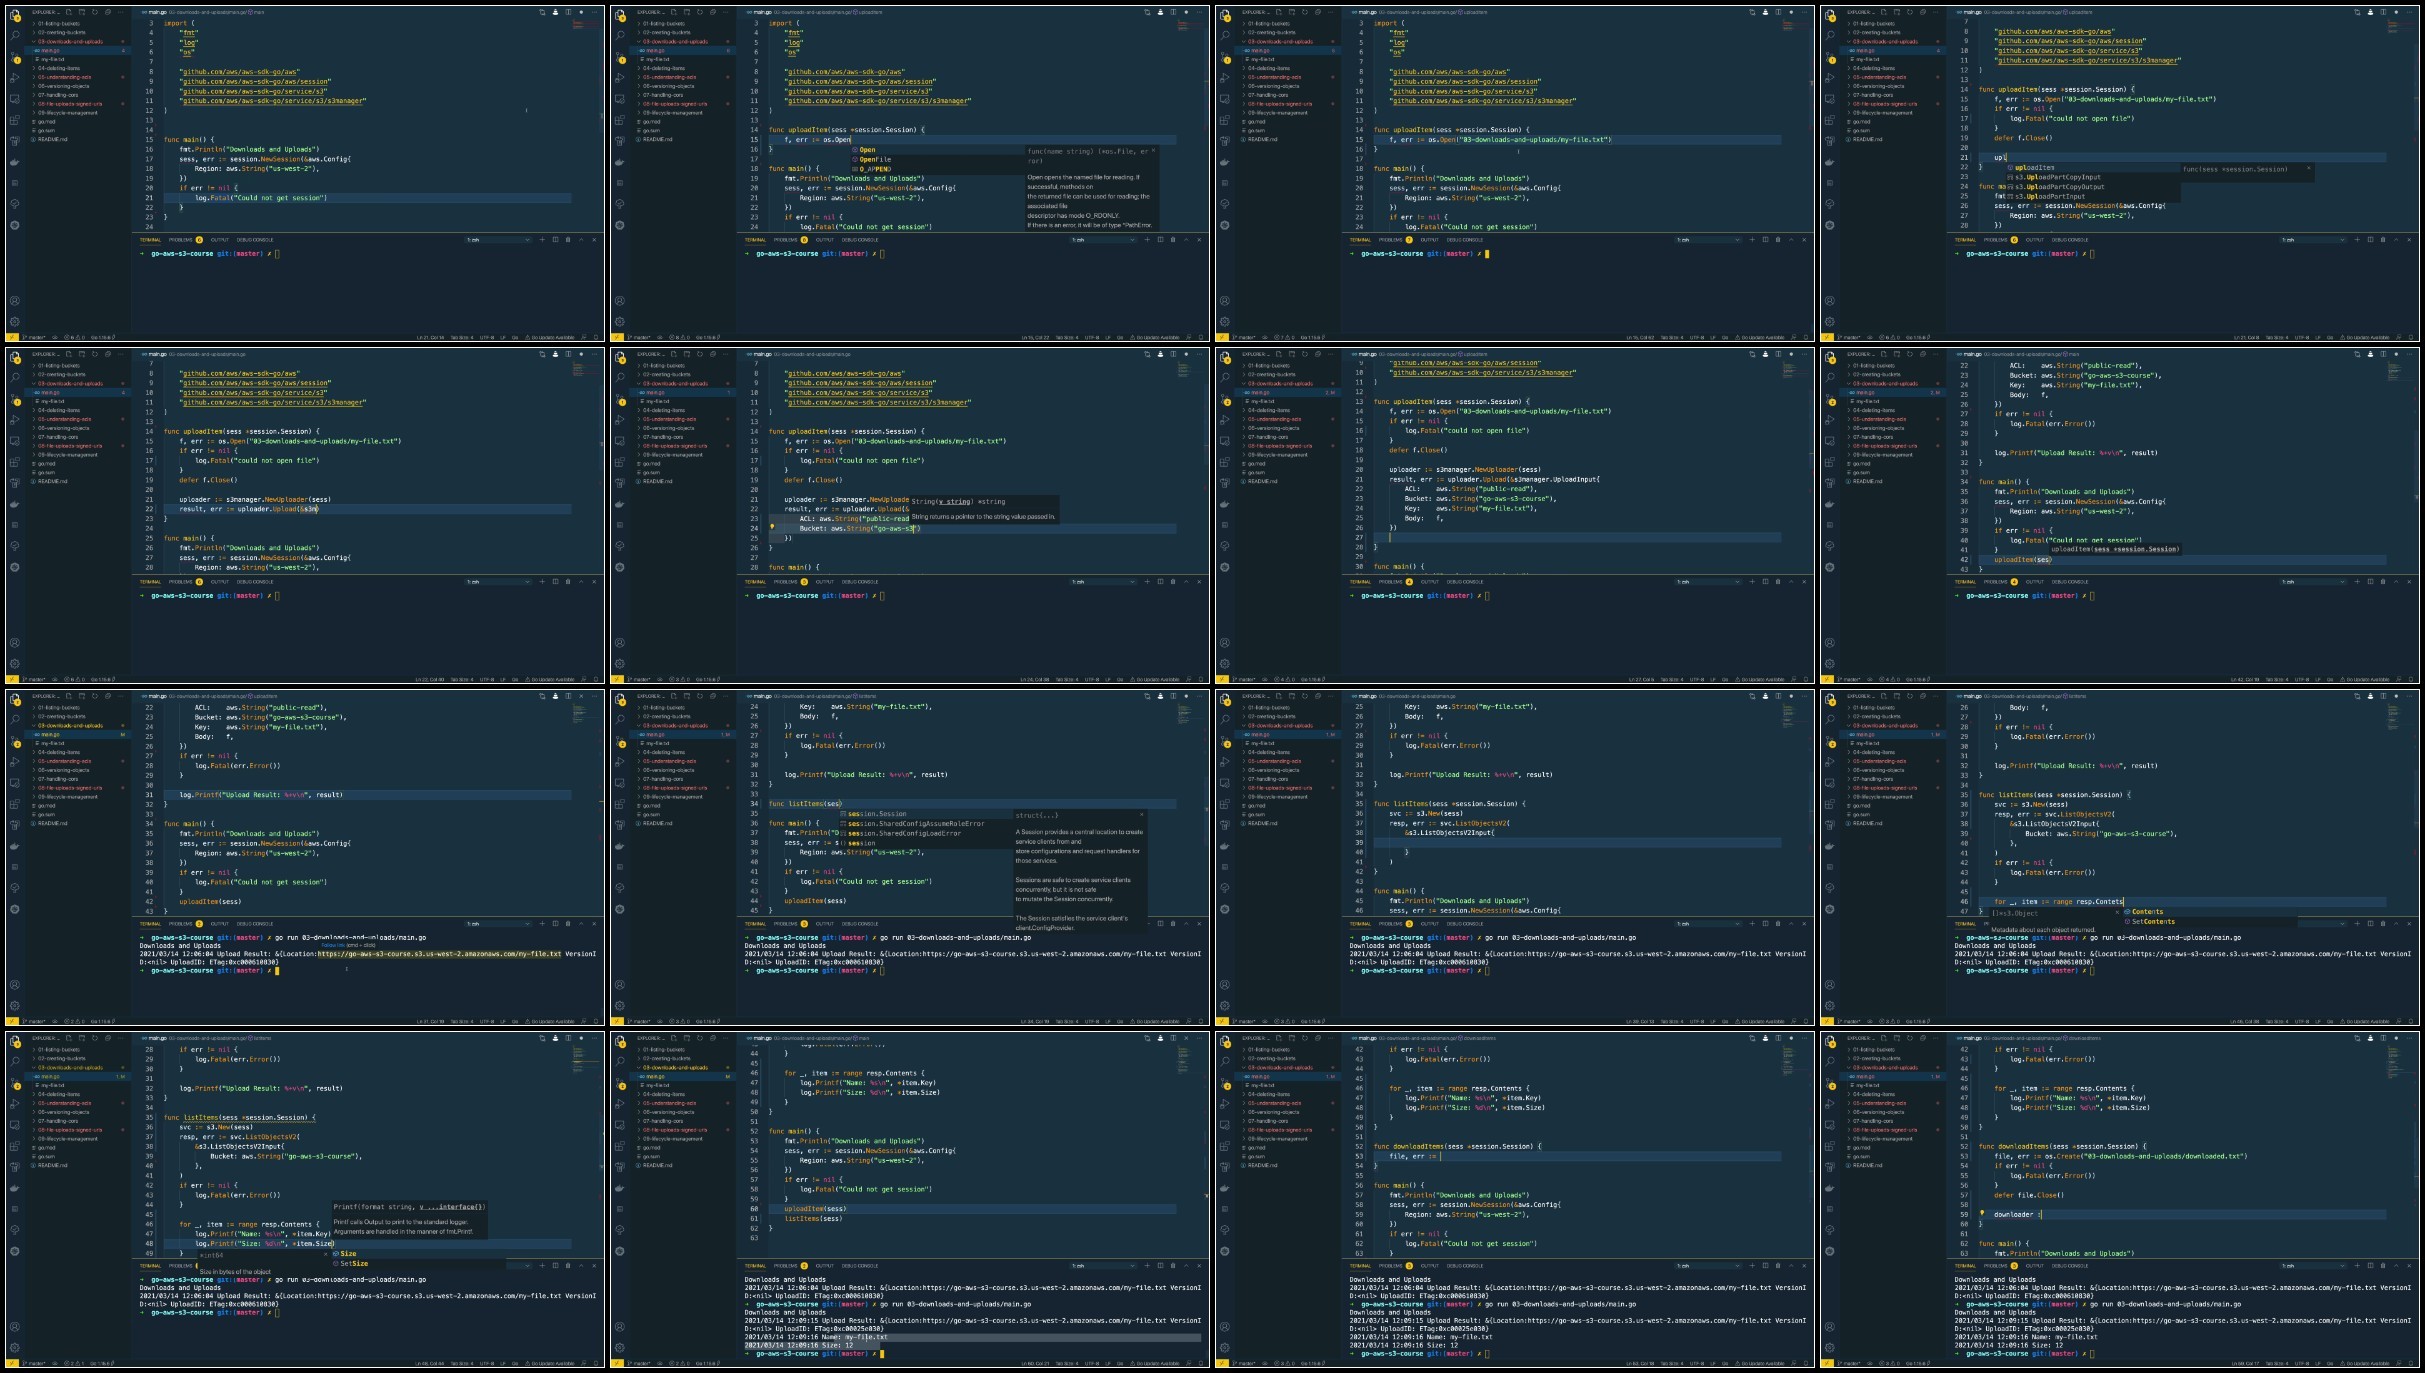Image resolution: width=2425 pixels, height=1373 pixels.
Task: Open Accounts icon in the 'downloader :' frame
Action: click(1830, 1327)
